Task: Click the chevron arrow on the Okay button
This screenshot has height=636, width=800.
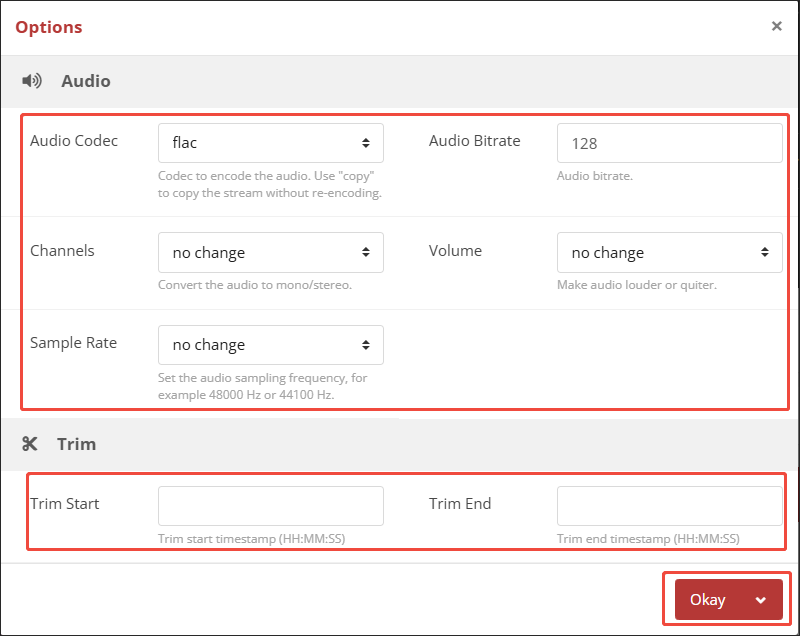Action: point(759,599)
